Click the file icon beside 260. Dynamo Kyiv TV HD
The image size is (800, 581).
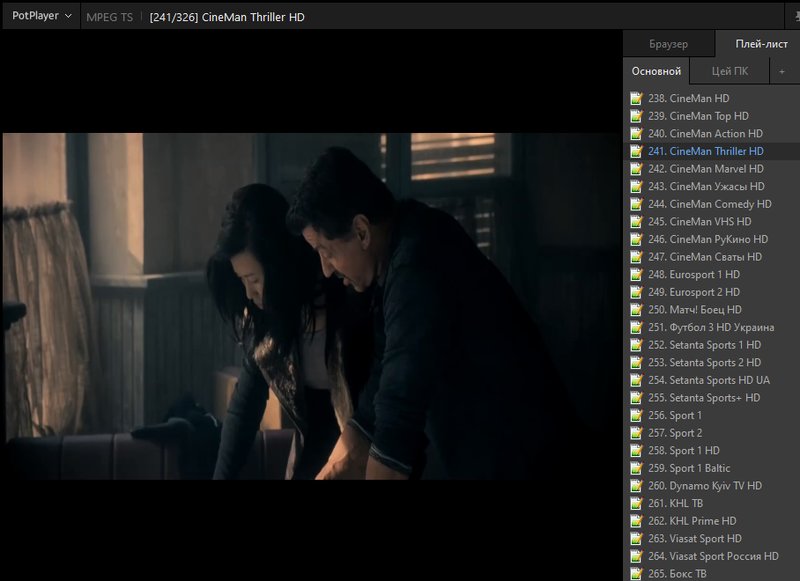tap(635, 486)
